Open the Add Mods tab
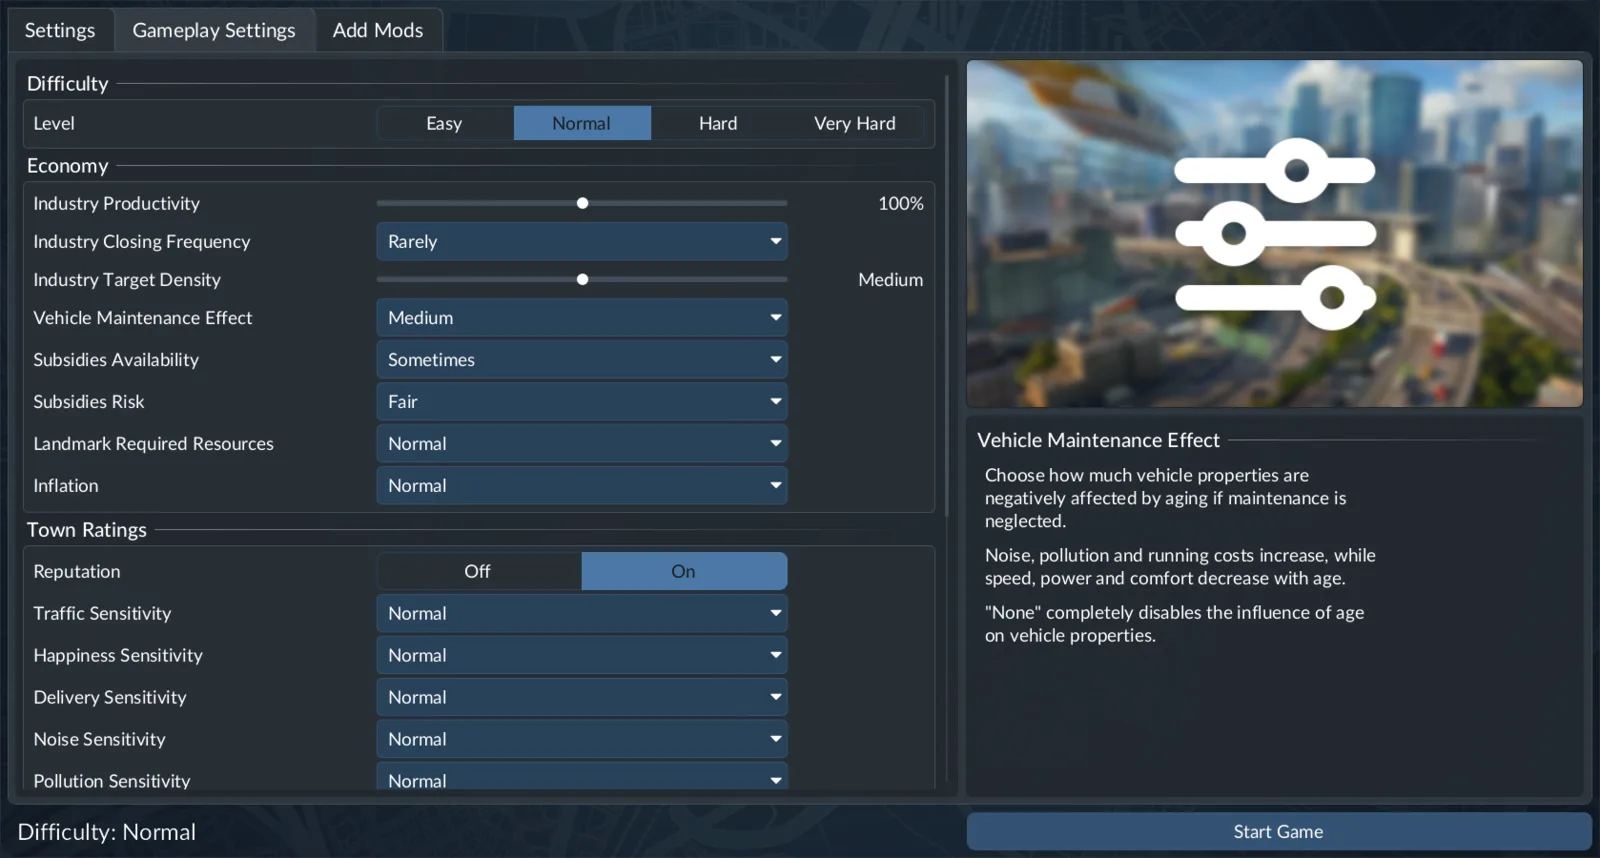The image size is (1600, 858). [x=378, y=30]
